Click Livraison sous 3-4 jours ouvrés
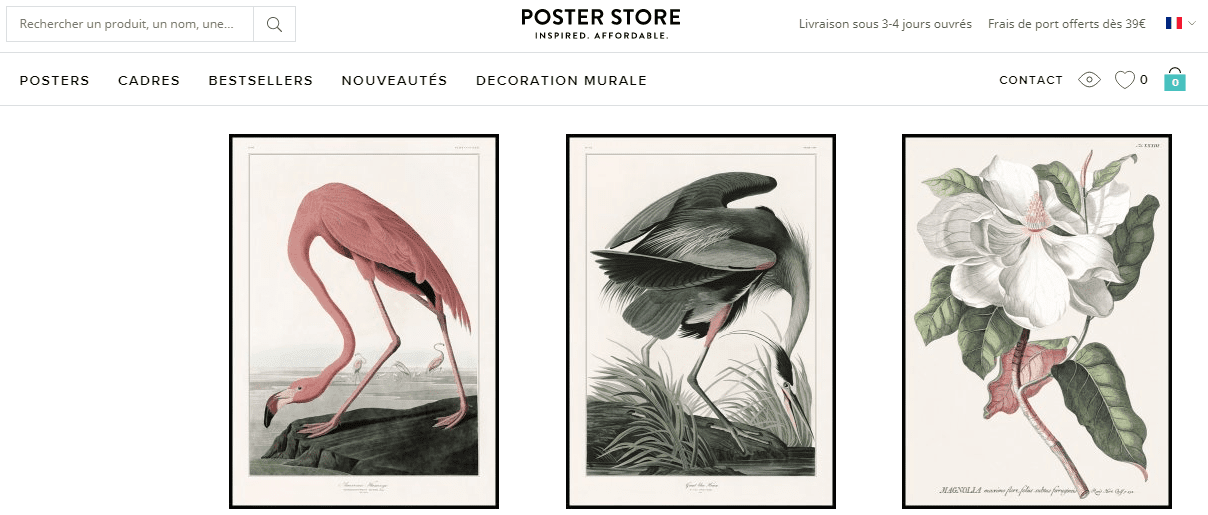 pyautogui.click(x=885, y=24)
